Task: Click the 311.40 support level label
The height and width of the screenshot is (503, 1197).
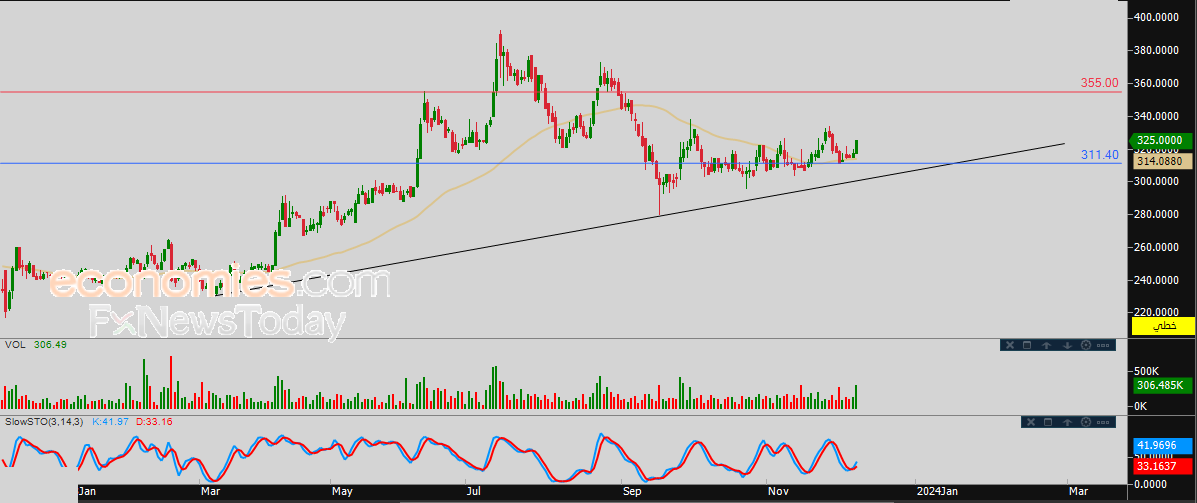Action: click(1099, 154)
